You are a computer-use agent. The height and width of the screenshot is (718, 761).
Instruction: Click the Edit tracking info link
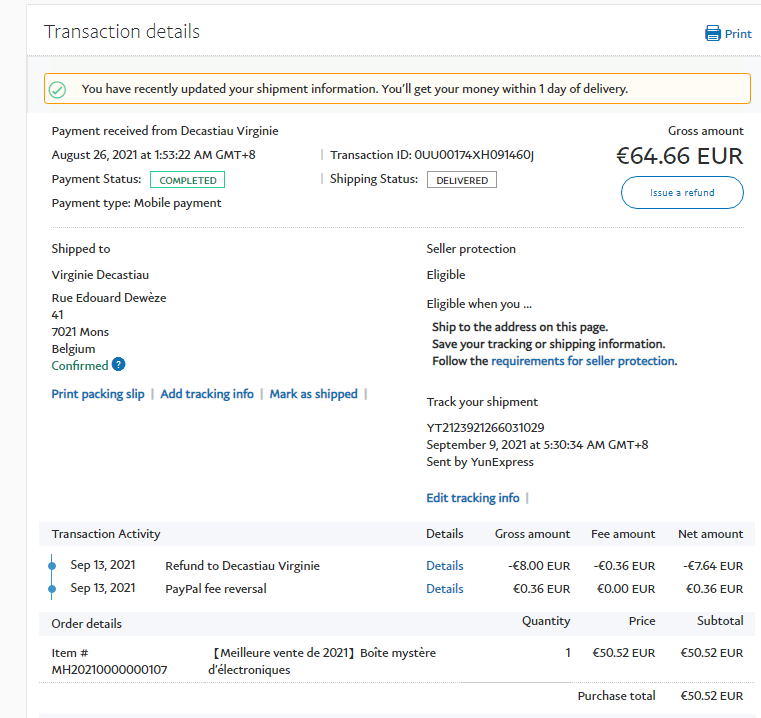(x=473, y=498)
